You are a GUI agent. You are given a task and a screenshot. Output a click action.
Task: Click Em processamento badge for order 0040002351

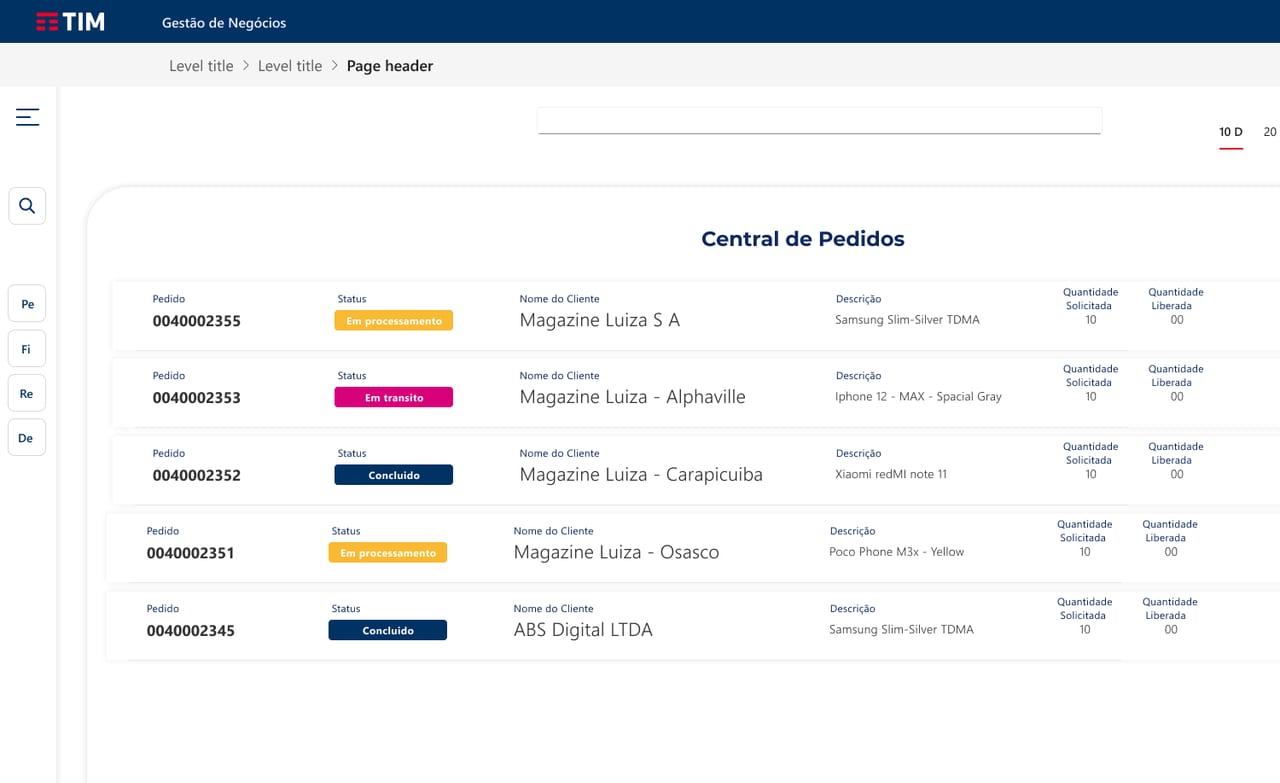coord(388,553)
